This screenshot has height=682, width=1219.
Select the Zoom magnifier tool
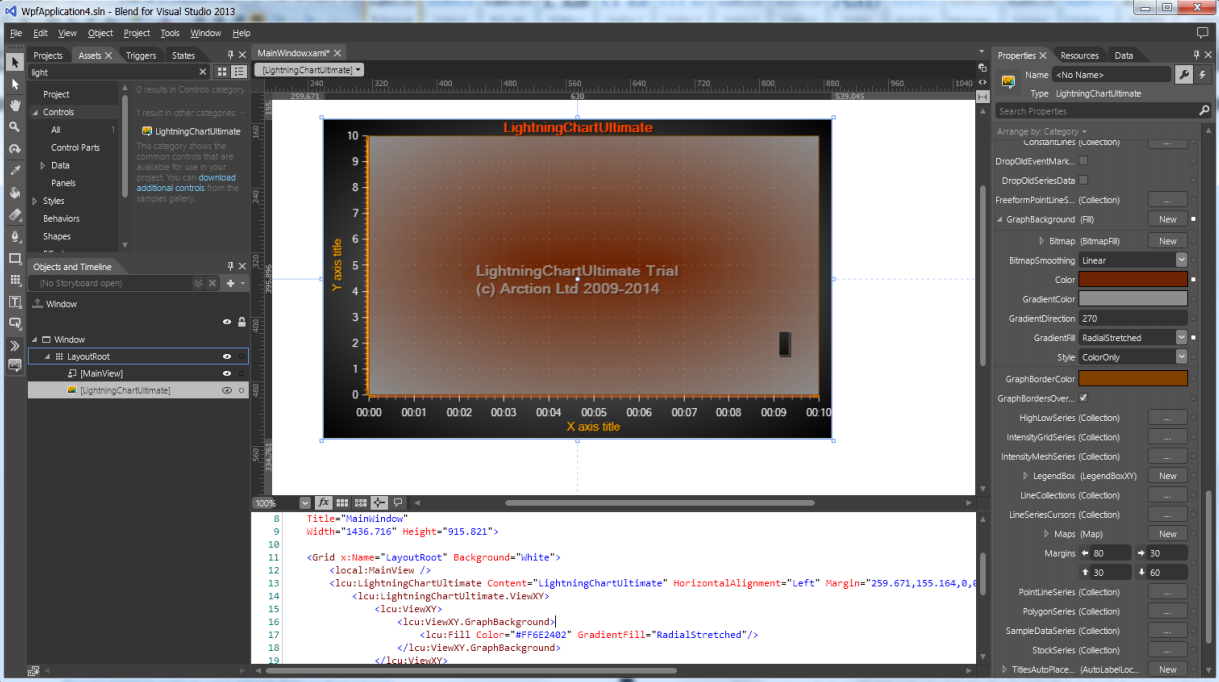(x=14, y=127)
